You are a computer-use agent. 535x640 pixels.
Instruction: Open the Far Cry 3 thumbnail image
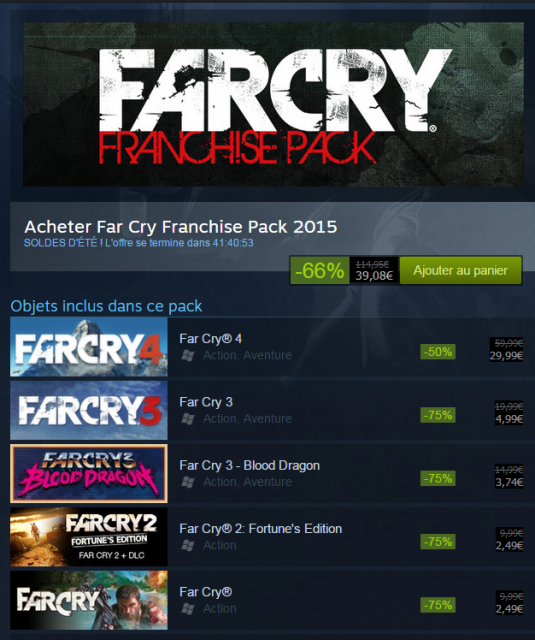pos(89,410)
